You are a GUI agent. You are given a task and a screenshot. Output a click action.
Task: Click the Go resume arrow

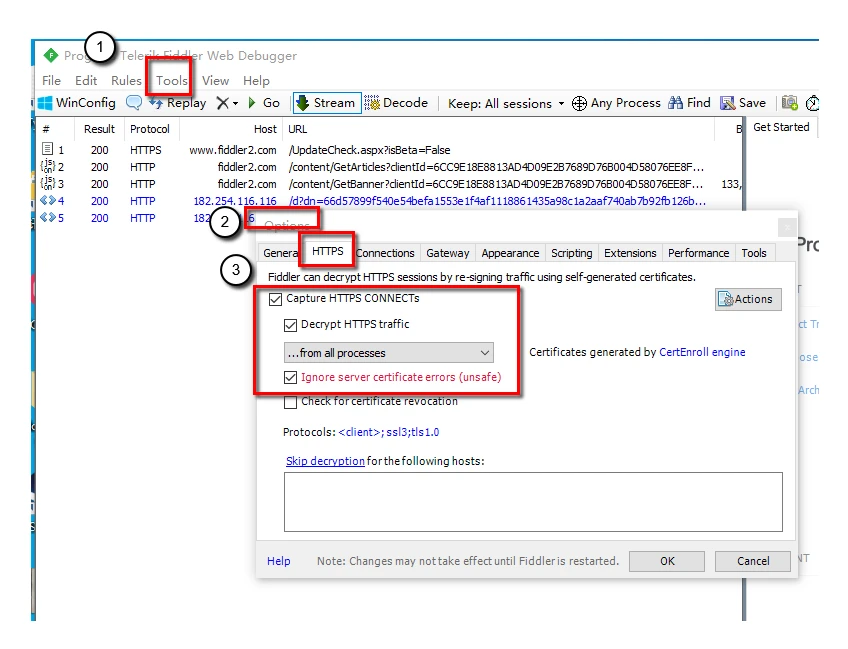click(x=251, y=103)
